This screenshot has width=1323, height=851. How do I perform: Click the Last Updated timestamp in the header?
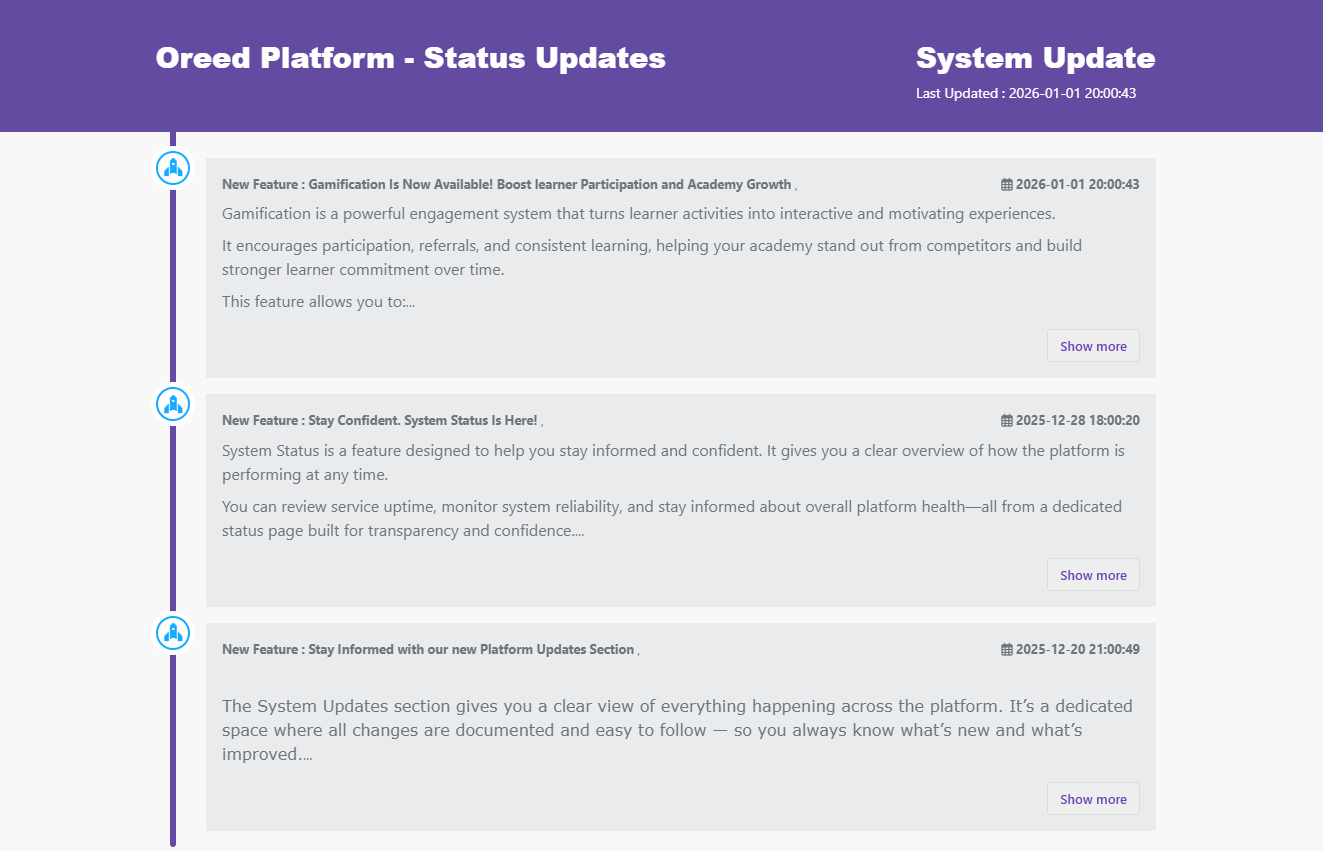coord(1025,93)
